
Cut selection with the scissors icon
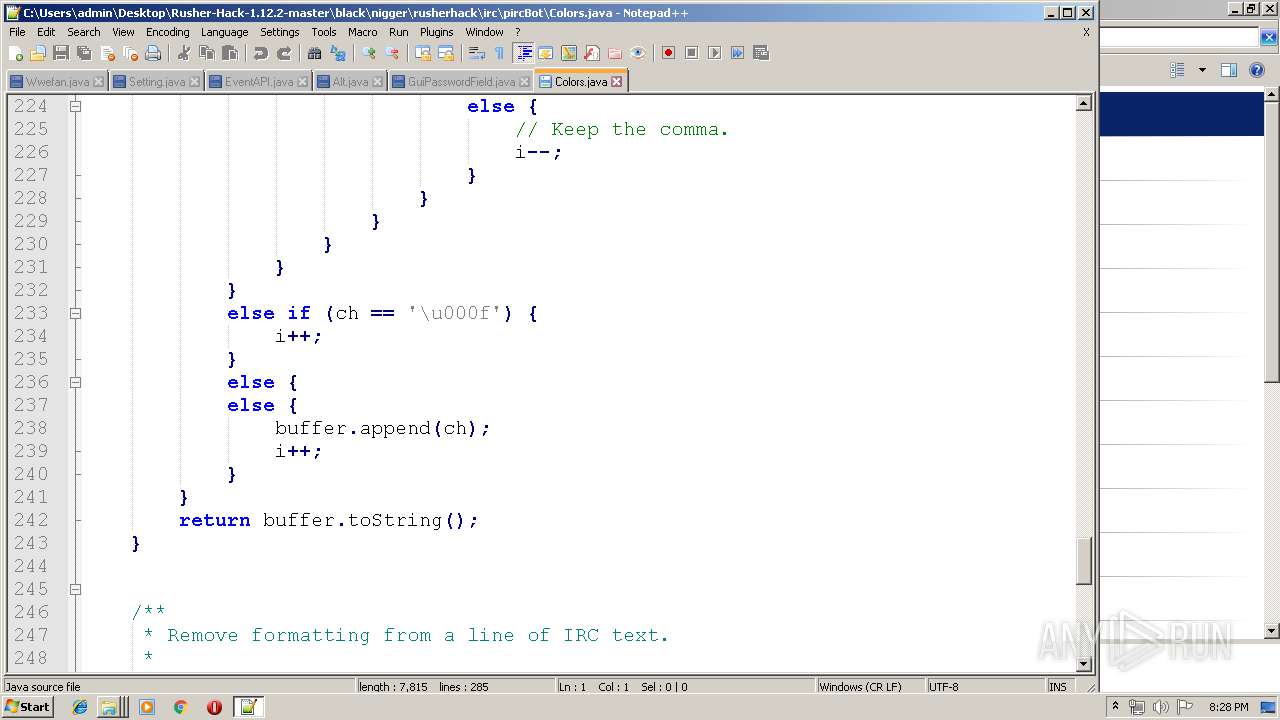click(184, 53)
